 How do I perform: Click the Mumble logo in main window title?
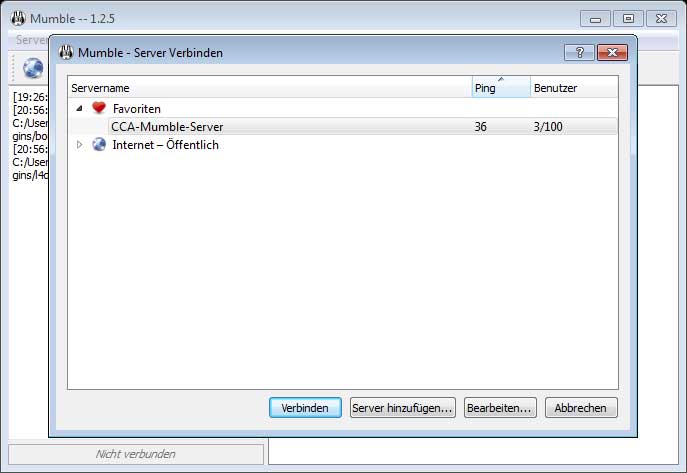click(17, 18)
